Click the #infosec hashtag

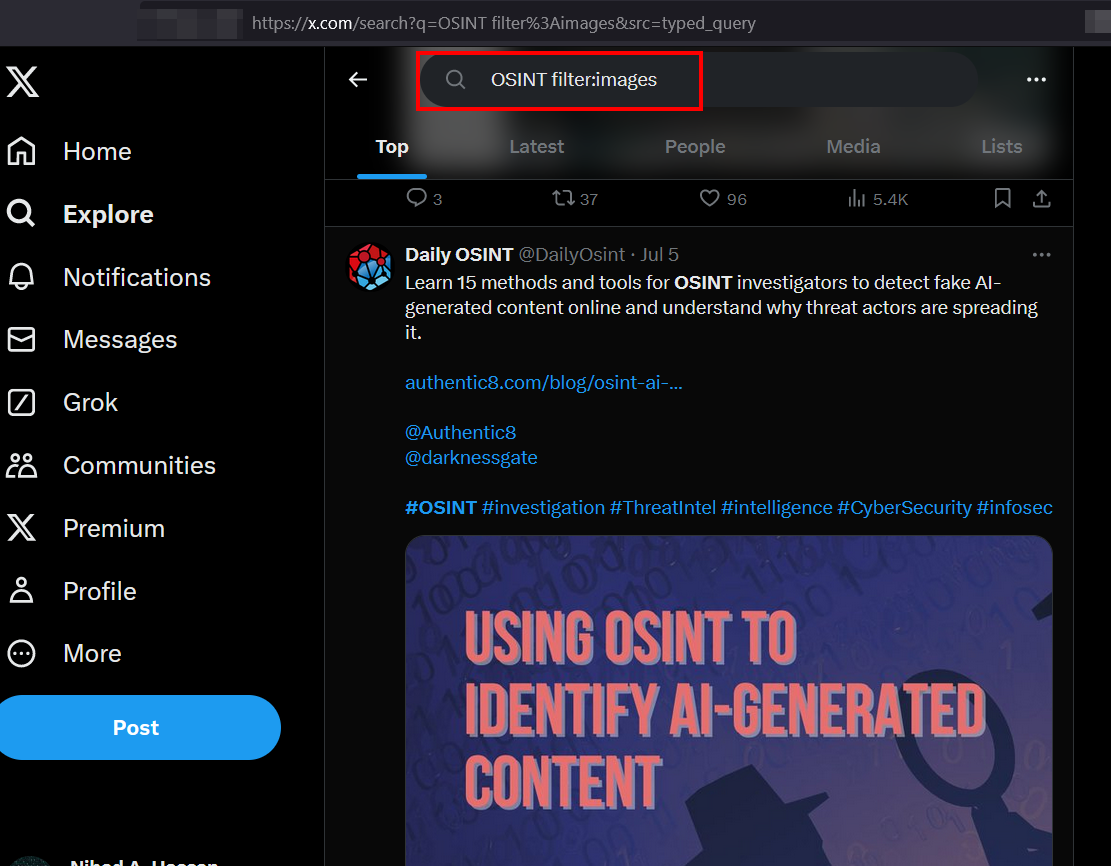(1014, 507)
